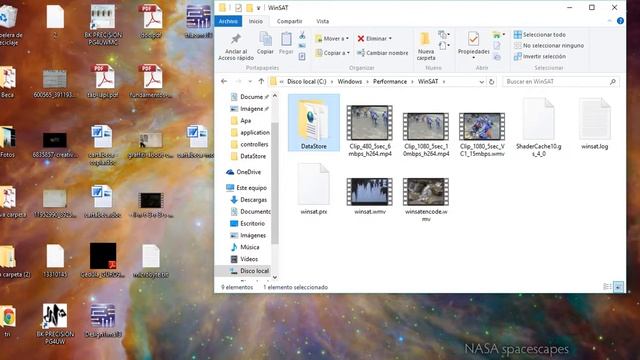Open the Copiar a dropdown

pos(332,53)
